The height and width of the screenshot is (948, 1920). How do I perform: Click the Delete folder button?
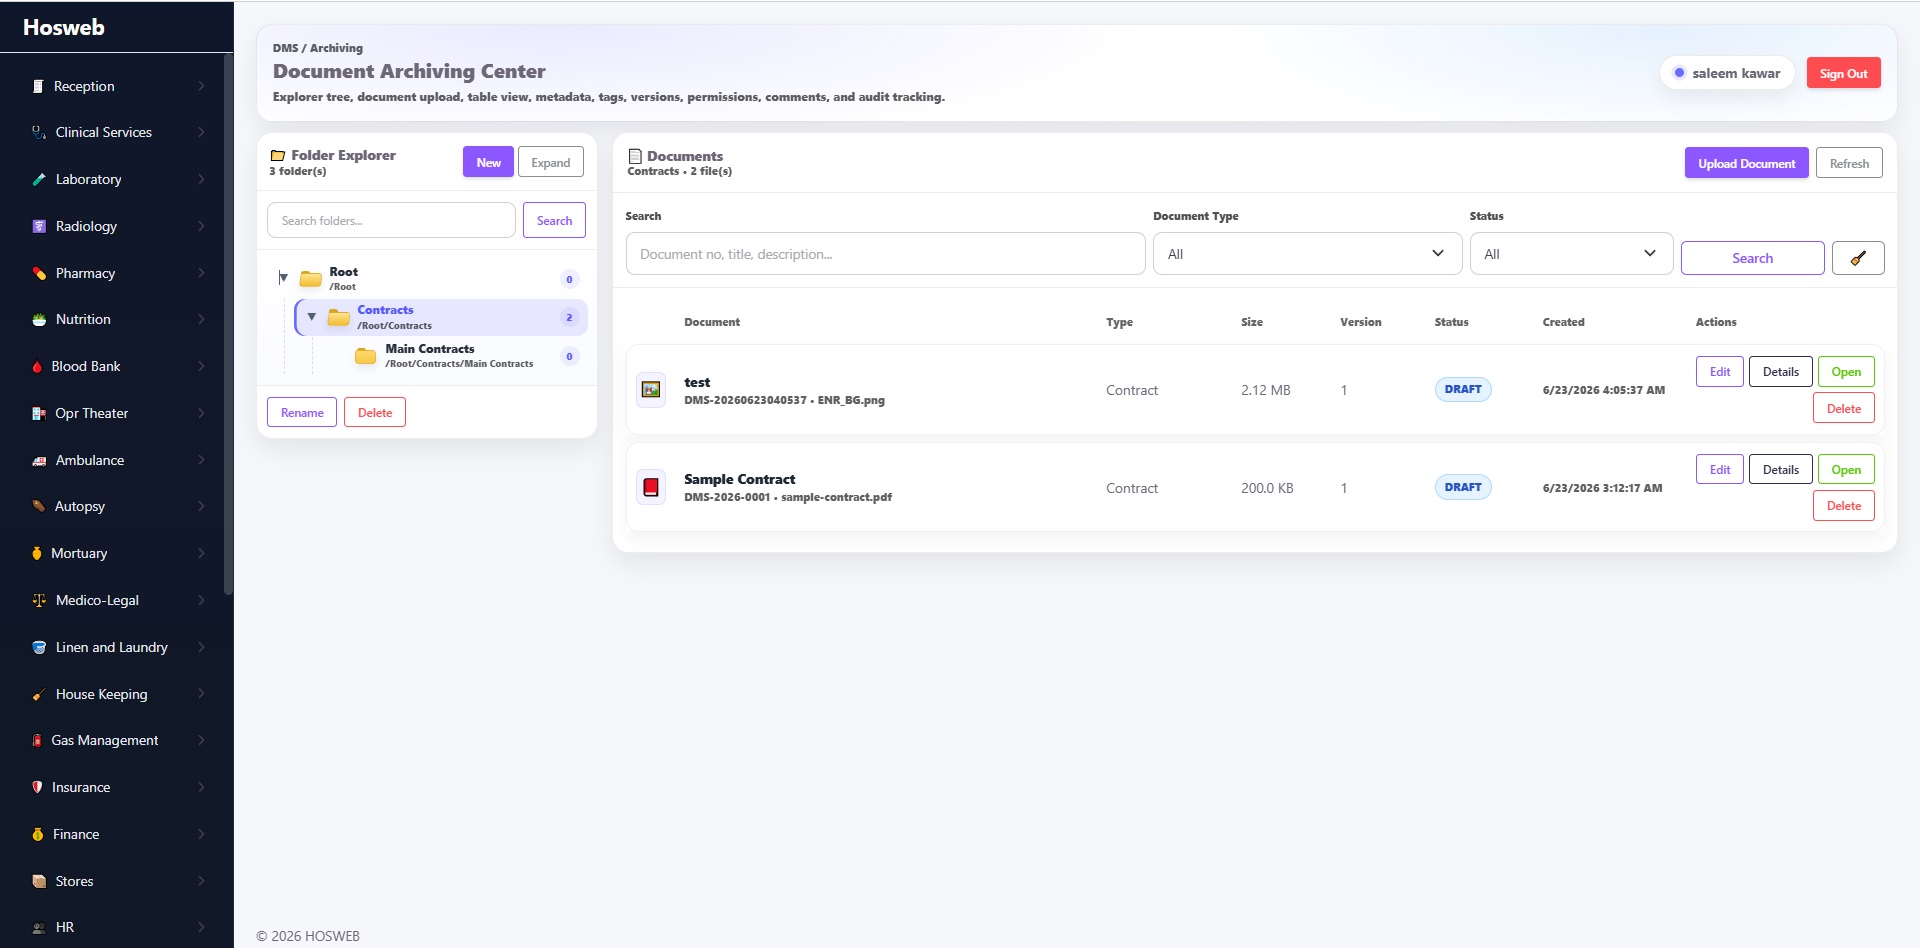click(x=375, y=412)
